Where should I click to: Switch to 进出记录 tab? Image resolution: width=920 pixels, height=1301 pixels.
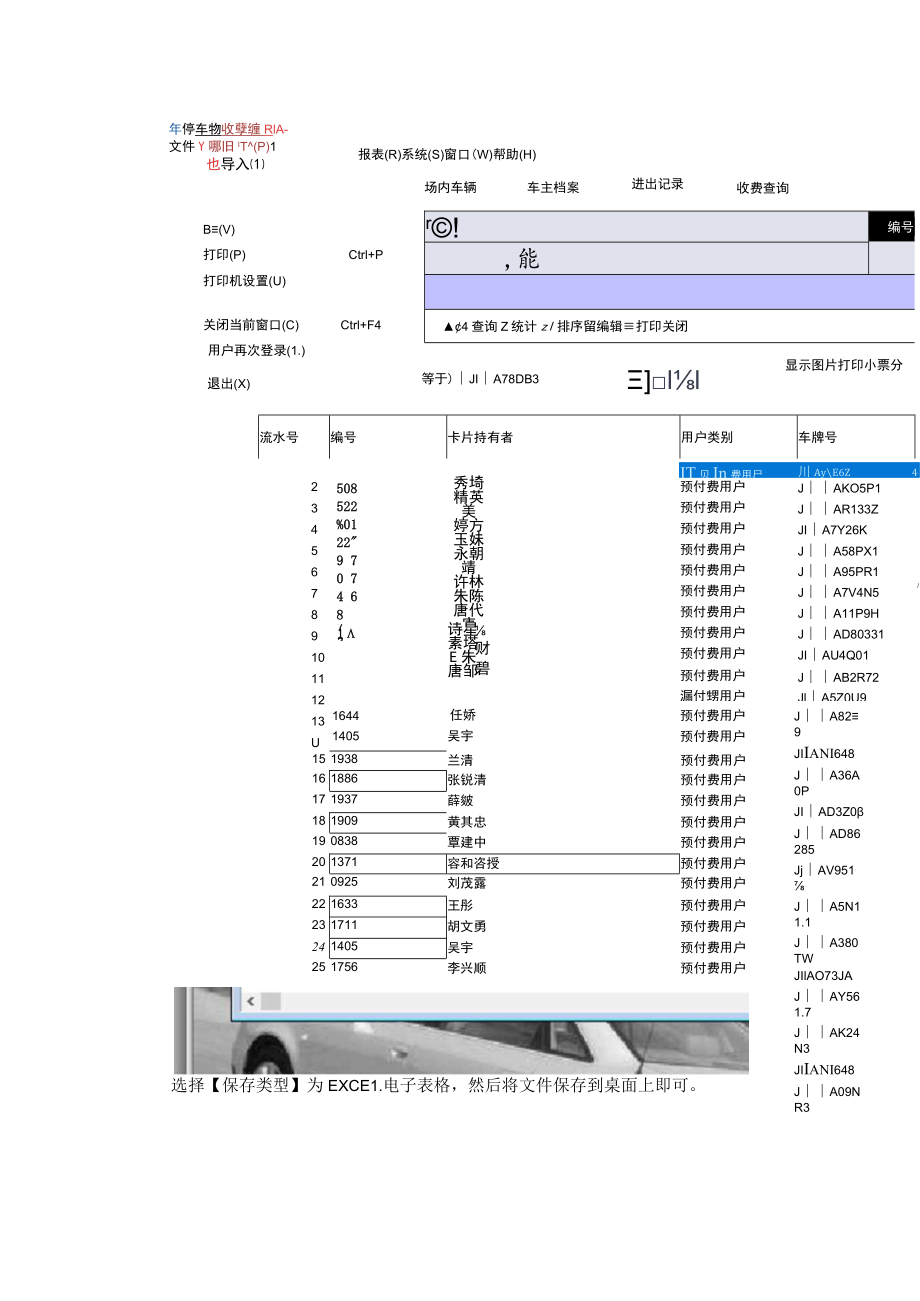pyautogui.click(x=658, y=184)
